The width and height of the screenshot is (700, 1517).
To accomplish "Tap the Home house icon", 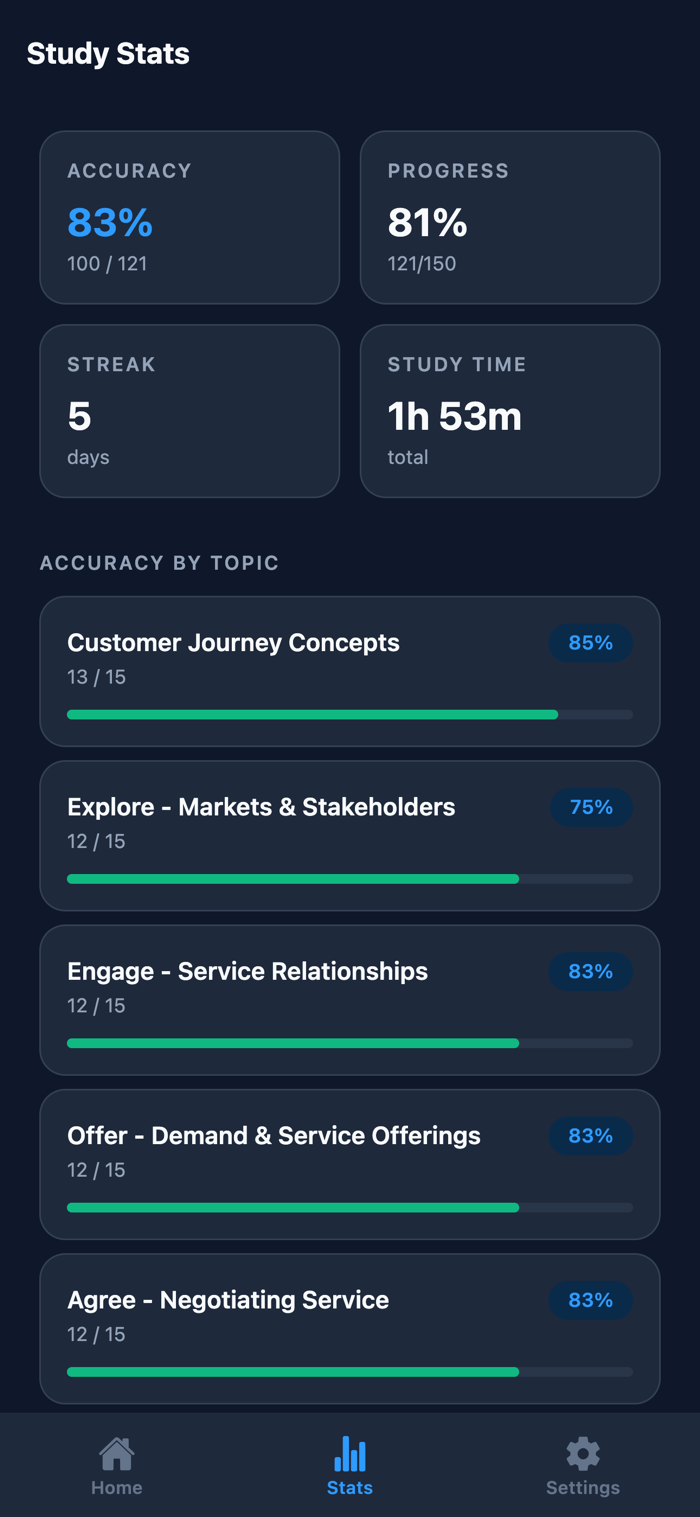I will [116, 1453].
